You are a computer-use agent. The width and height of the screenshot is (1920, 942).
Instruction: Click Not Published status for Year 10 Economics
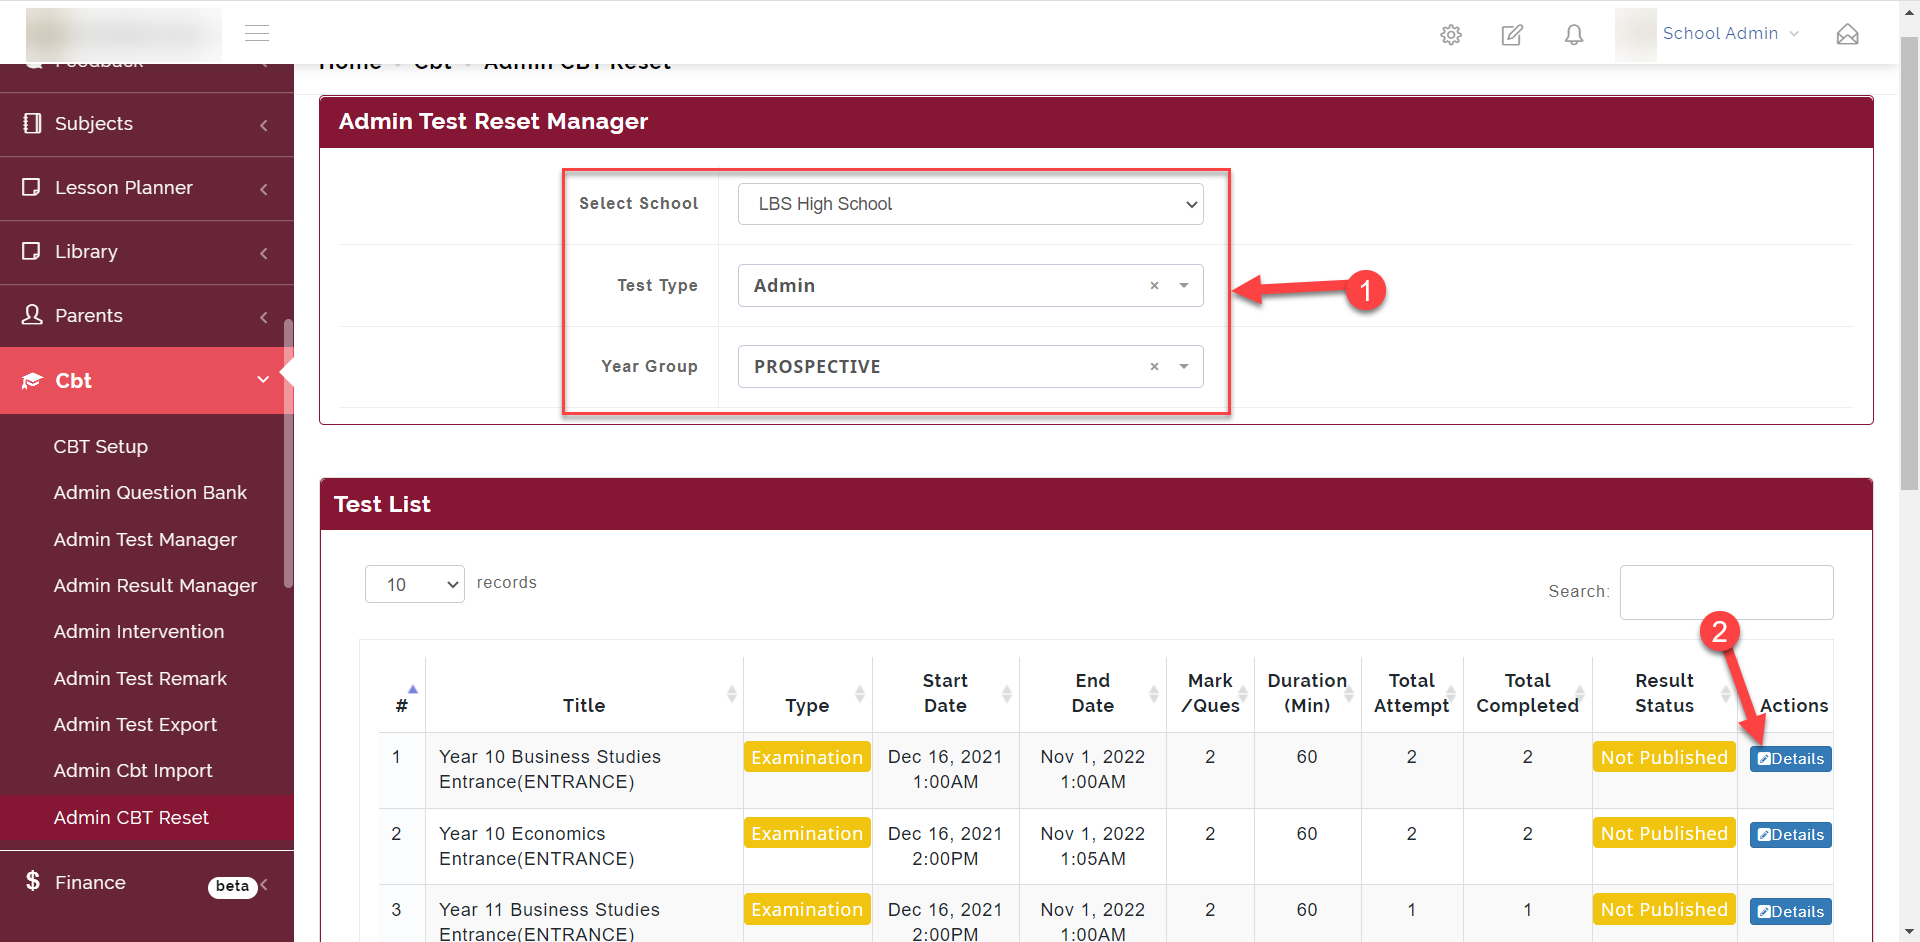click(x=1664, y=834)
